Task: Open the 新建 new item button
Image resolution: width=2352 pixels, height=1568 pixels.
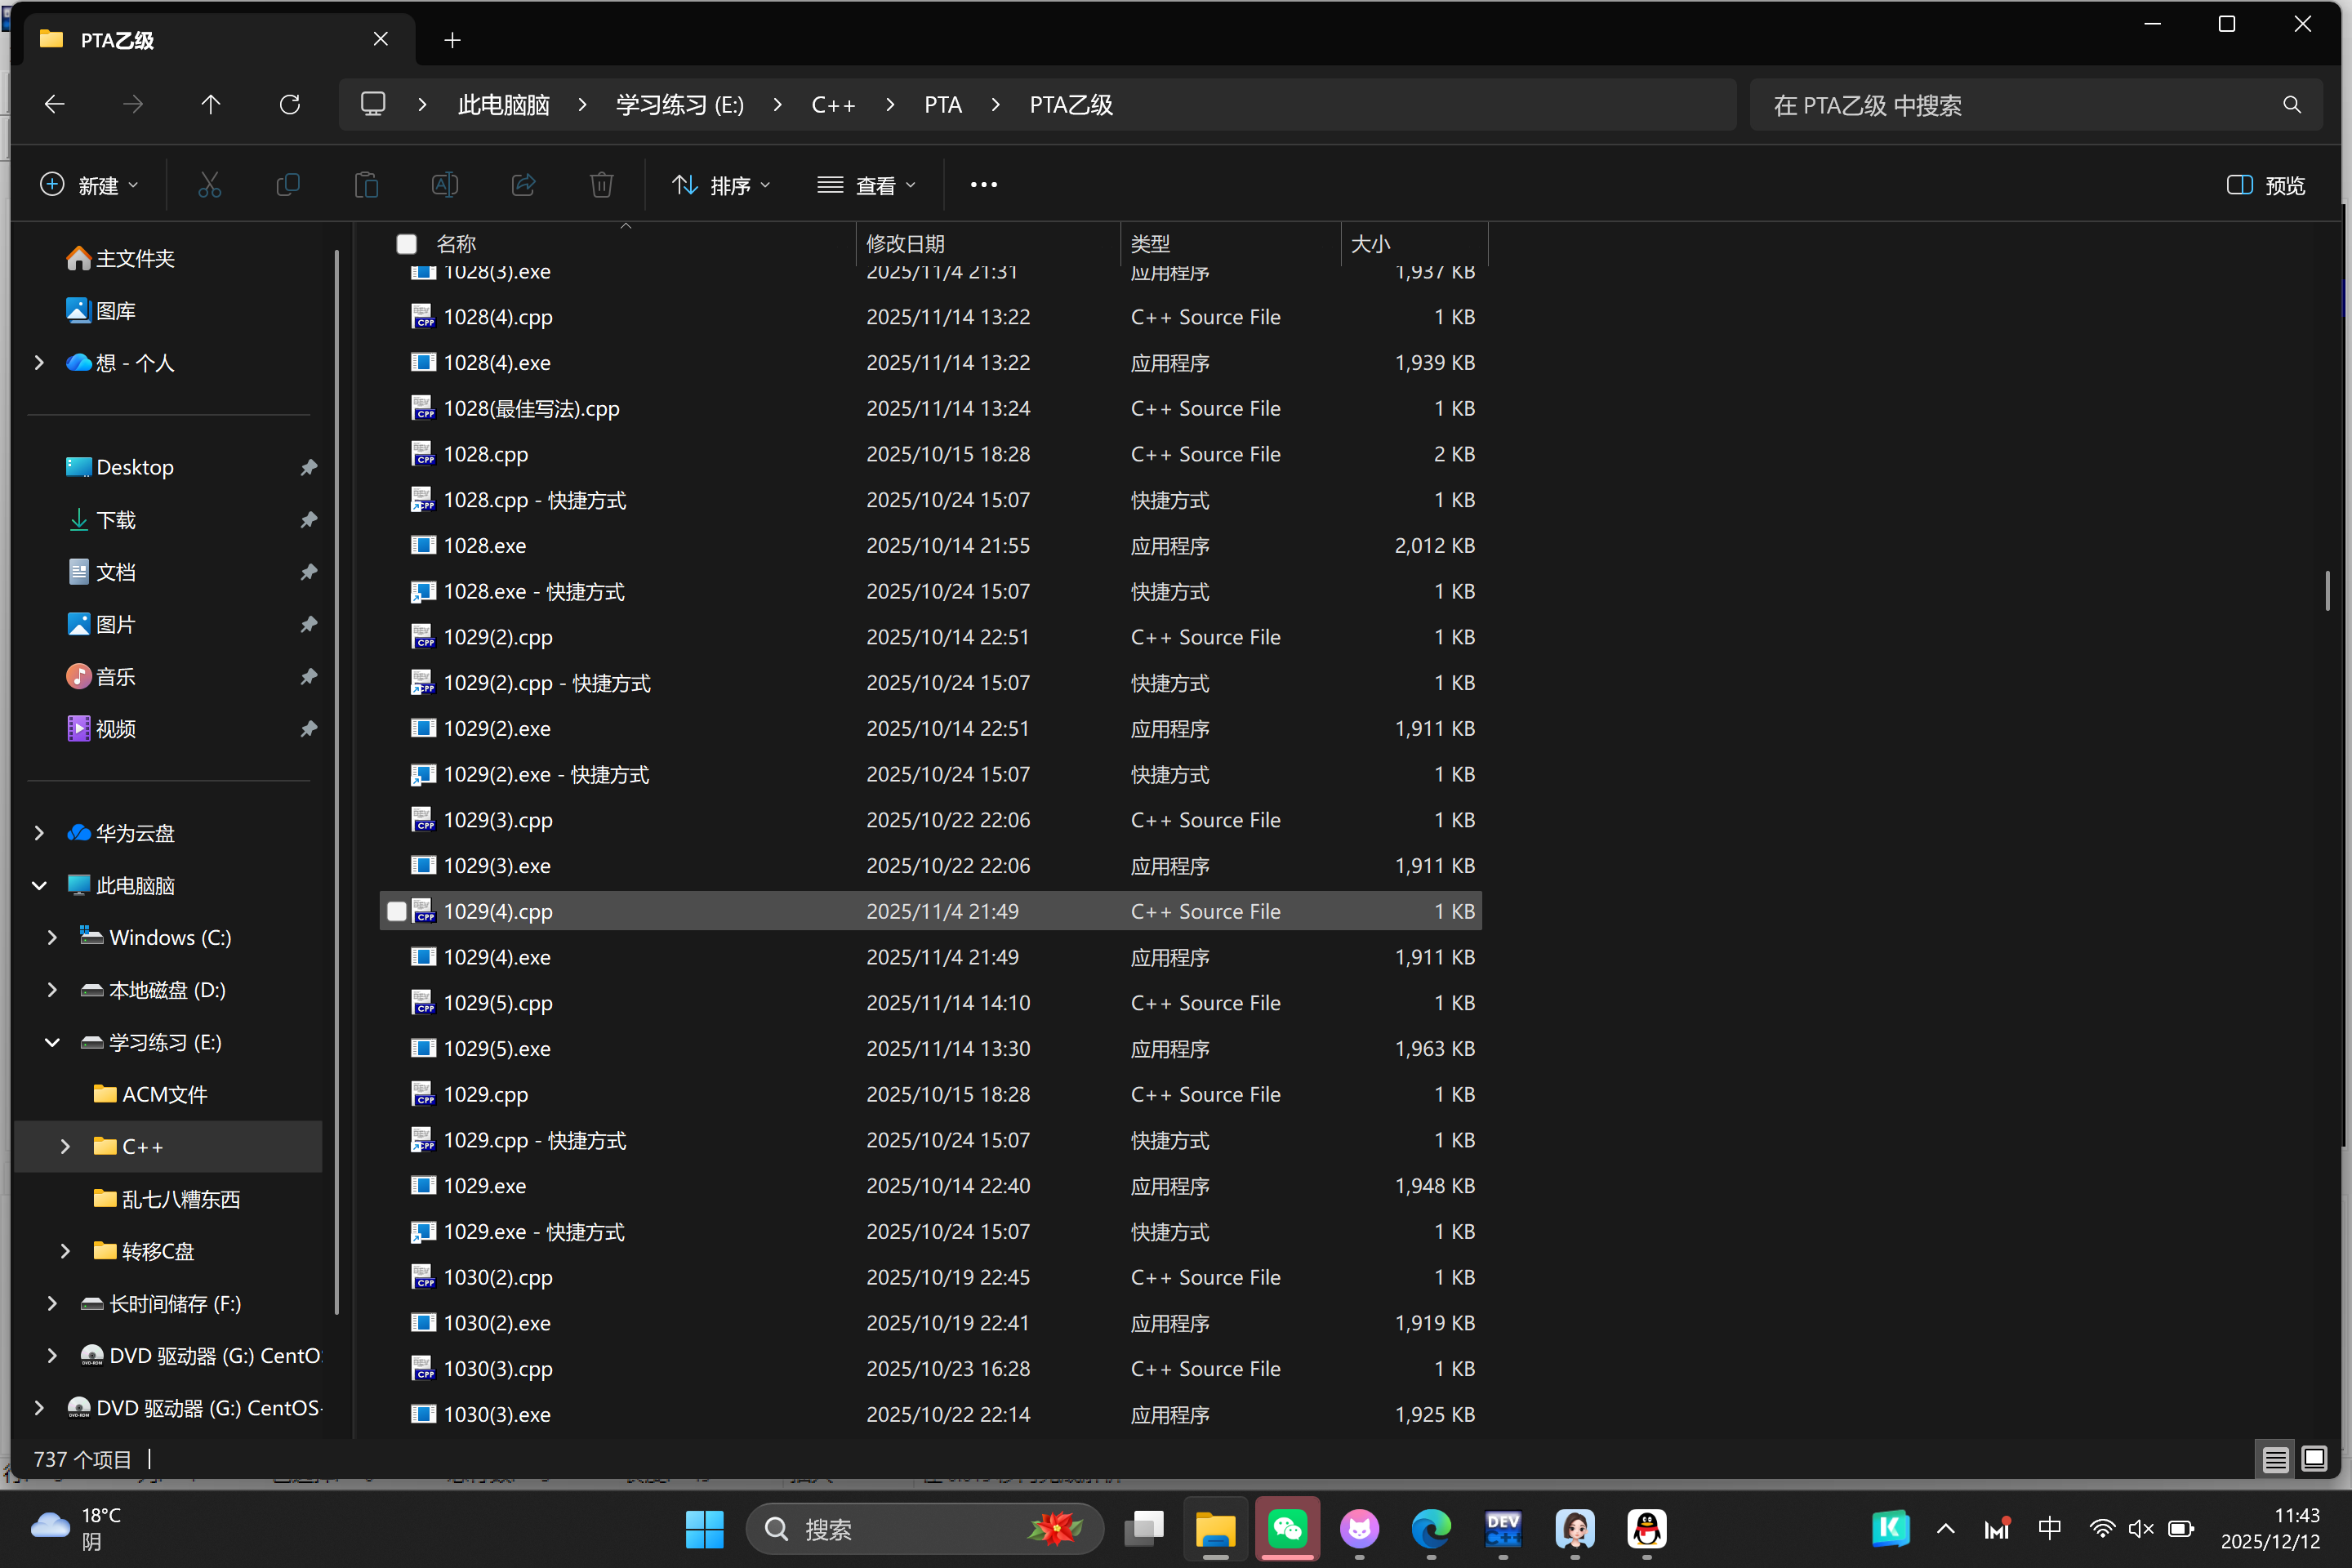Action: click(89, 185)
